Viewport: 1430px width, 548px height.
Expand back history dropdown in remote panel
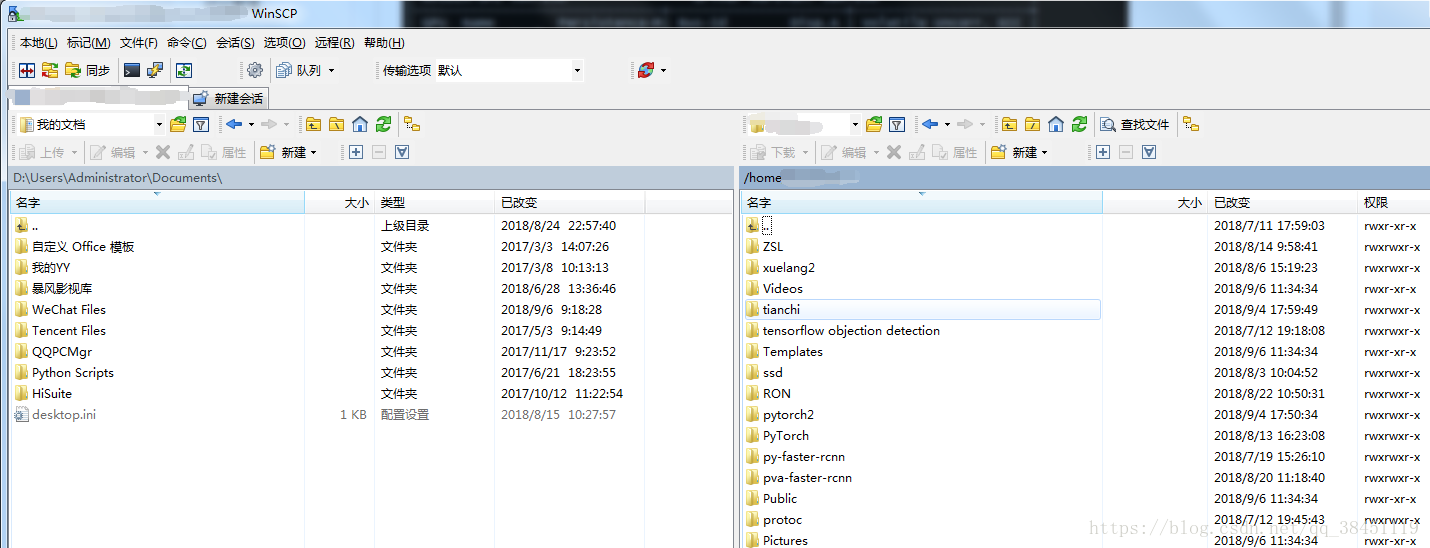pyautogui.click(x=947, y=124)
